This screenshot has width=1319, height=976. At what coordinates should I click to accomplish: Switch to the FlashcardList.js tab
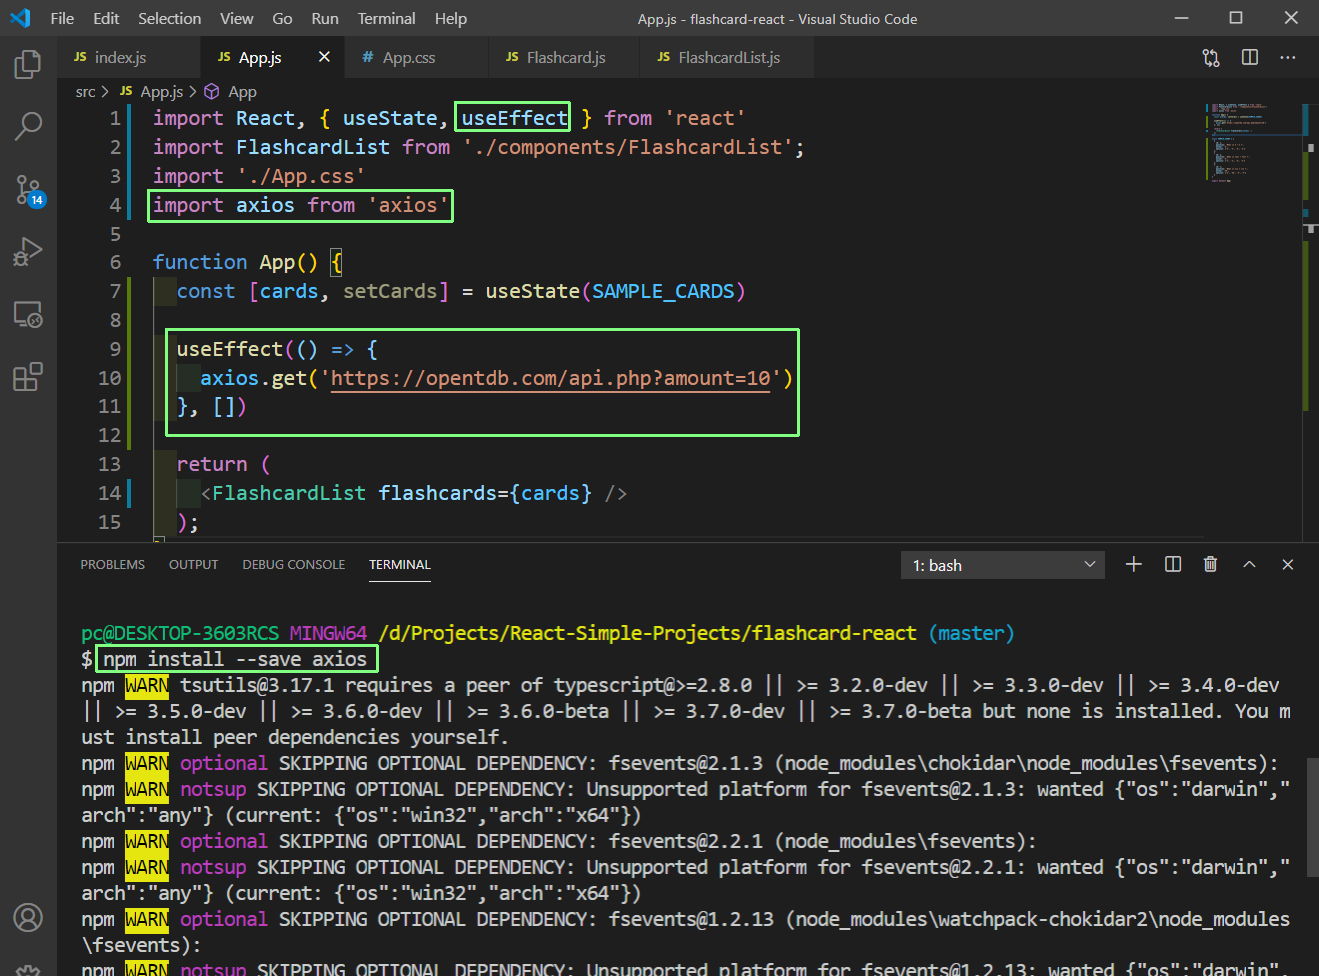tap(728, 58)
